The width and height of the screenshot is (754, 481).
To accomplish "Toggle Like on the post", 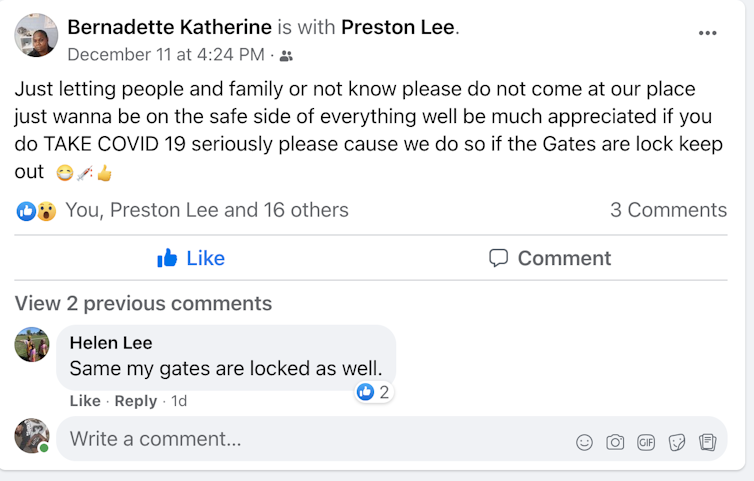I will point(191,258).
